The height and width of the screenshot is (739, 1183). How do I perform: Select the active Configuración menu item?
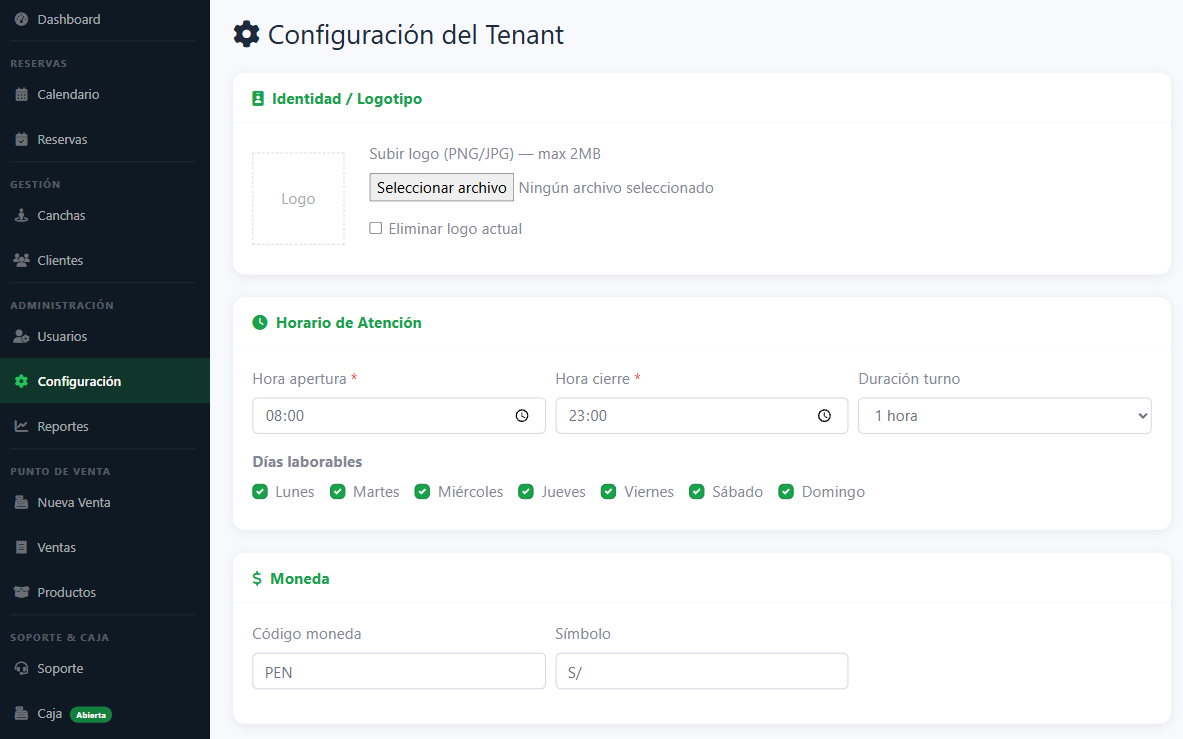click(105, 381)
